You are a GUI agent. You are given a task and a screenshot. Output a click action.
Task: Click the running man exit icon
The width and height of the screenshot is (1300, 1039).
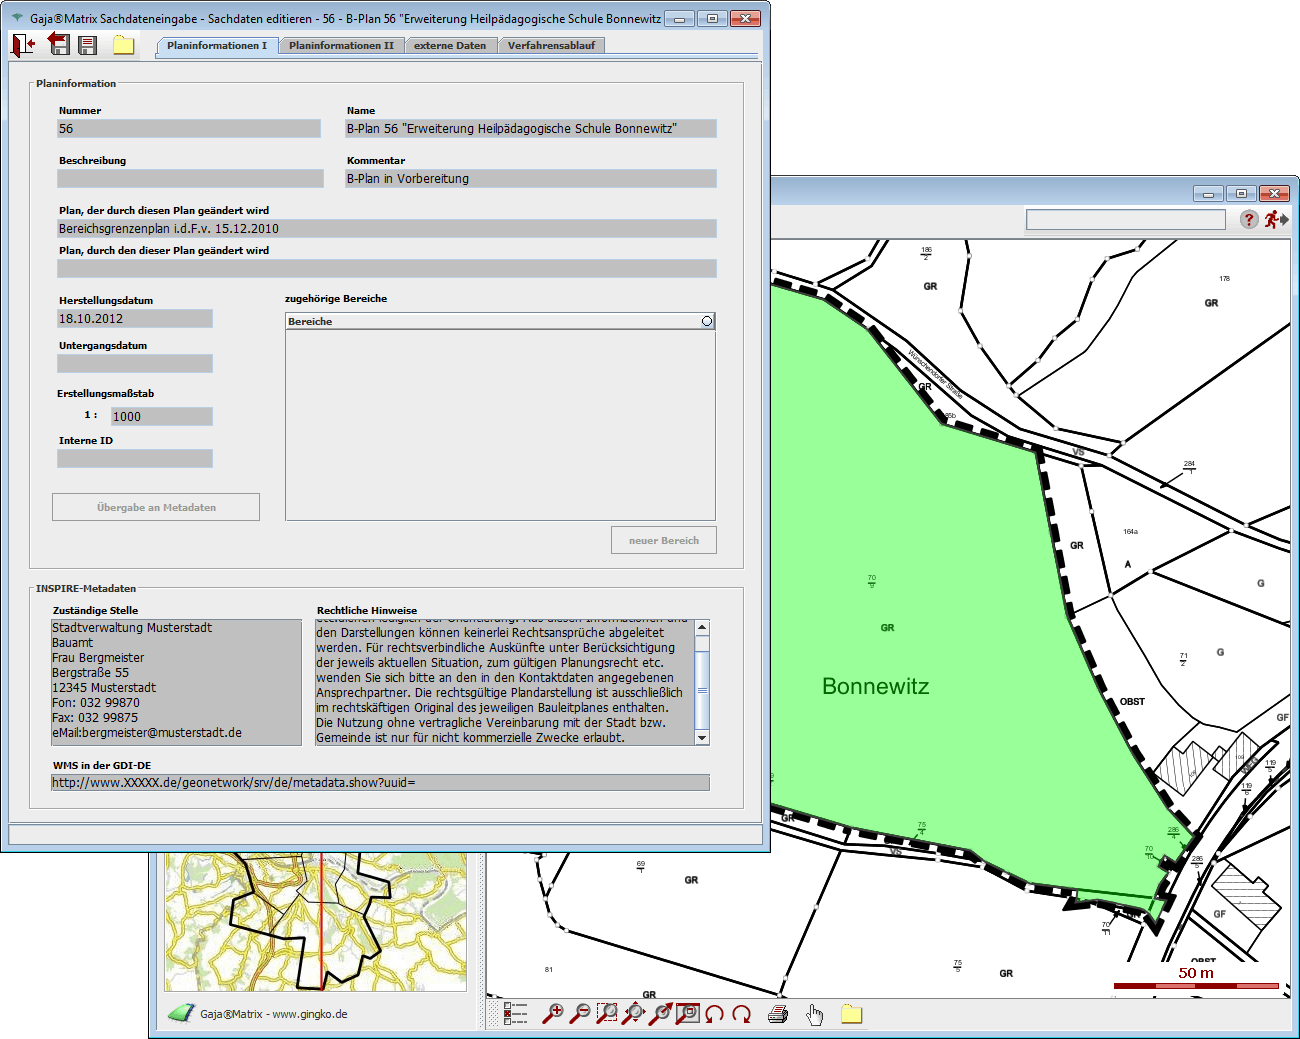pyautogui.click(x=1275, y=219)
